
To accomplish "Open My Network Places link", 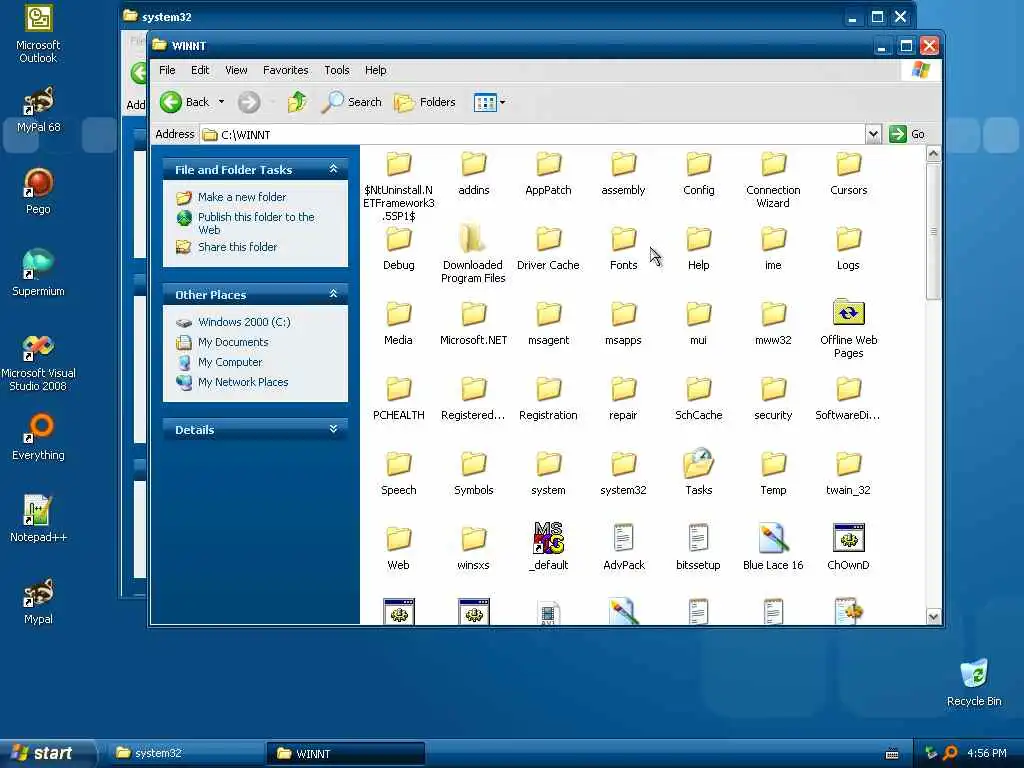I will point(243,382).
